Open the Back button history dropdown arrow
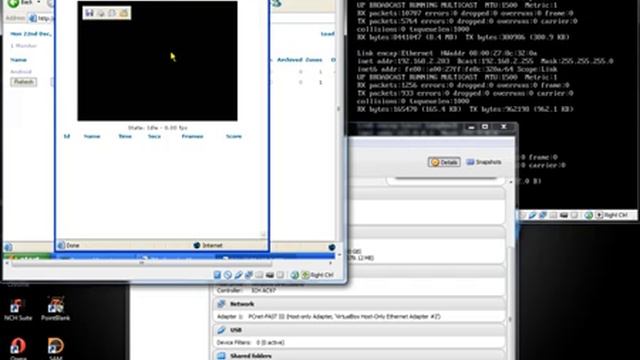This screenshot has width=640, height=360. coord(39,3)
